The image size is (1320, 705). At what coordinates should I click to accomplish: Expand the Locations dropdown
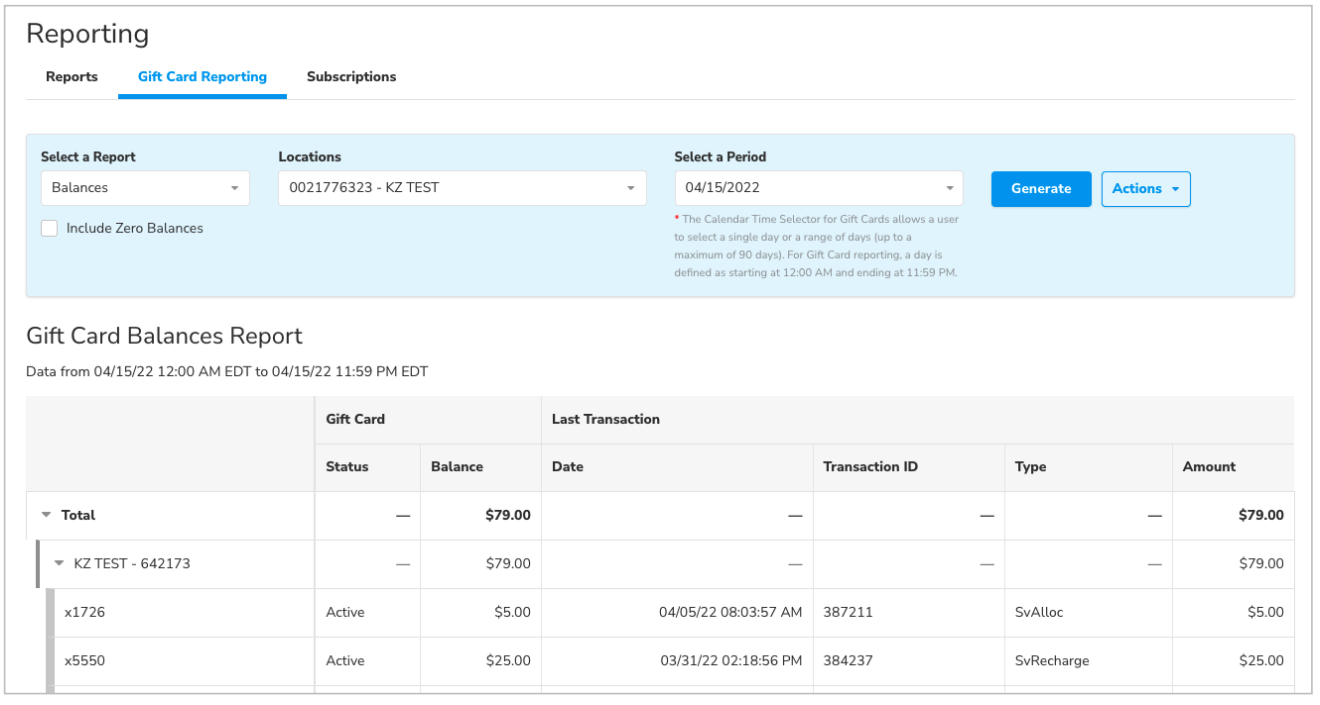click(x=462, y=188)
